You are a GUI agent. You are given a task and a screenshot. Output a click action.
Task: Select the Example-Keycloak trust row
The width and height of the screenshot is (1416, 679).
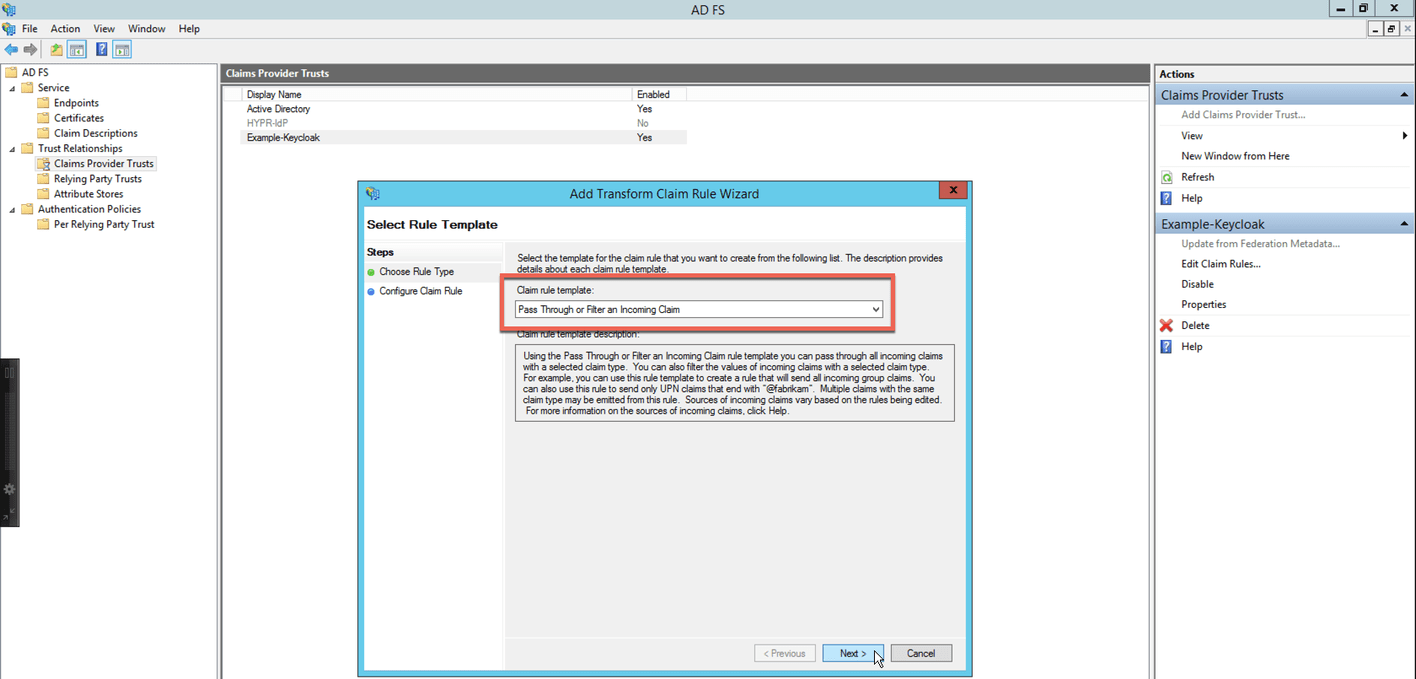(x=464, y=137)
